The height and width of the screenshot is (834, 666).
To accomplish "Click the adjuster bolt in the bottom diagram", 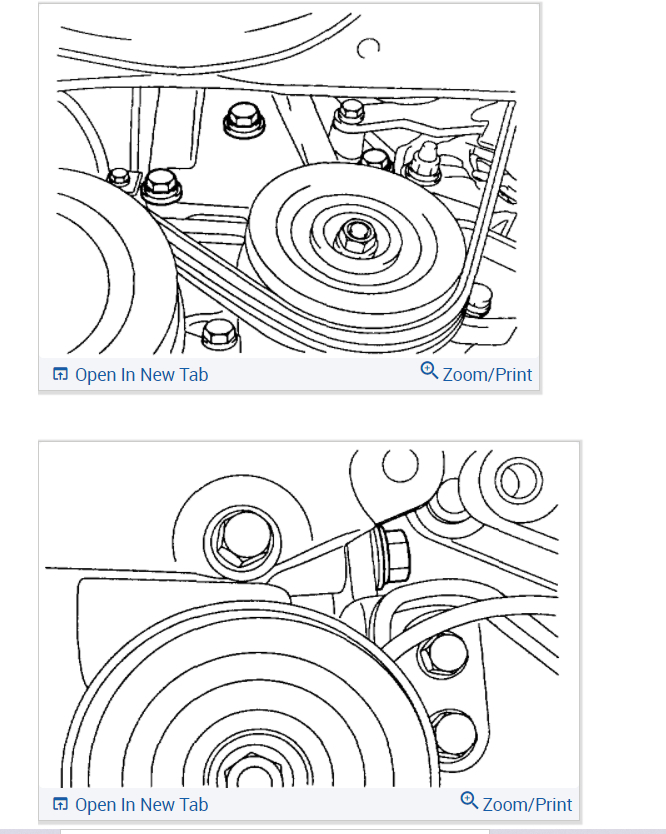I will pyautogui.click(x=392, y=556).
